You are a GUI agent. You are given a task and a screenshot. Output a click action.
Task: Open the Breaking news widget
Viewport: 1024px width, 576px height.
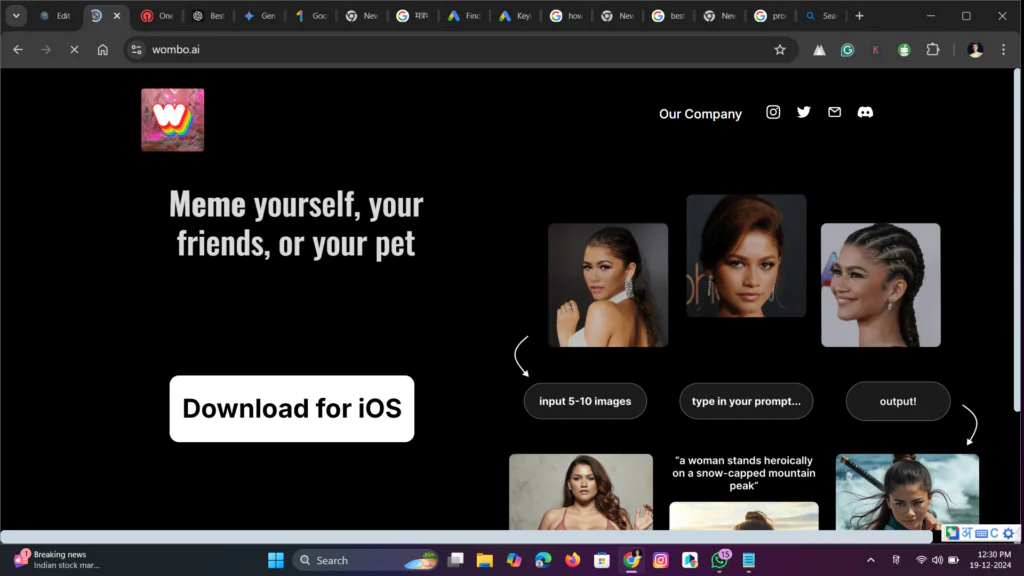click(x=57, y=560)
